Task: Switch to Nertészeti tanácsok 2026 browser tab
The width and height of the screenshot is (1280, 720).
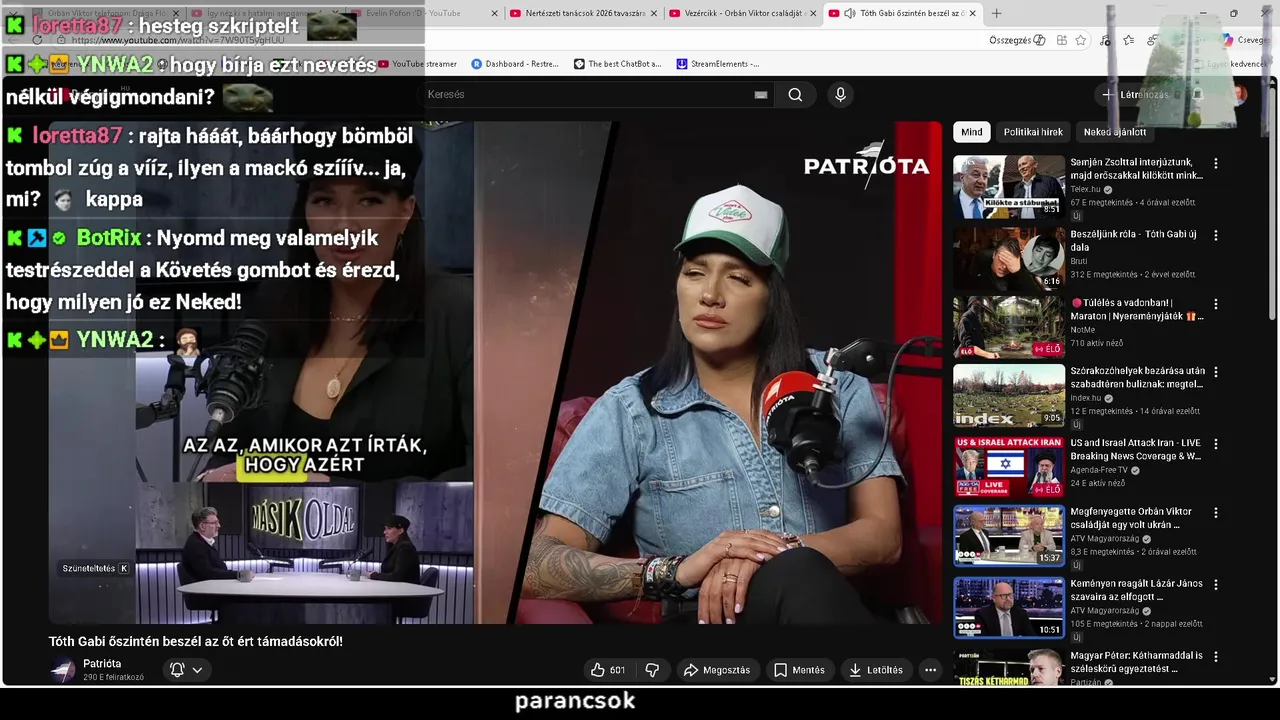Action: (x=583, y=13)
